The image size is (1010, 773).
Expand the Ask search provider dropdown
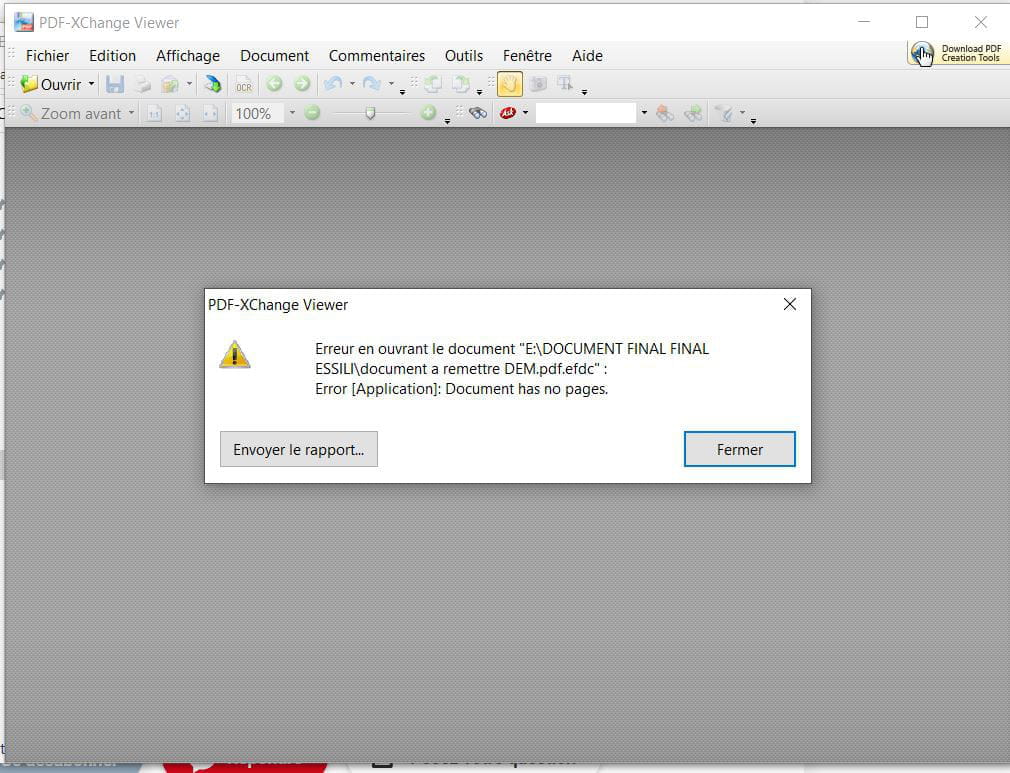(x=526, y=113)
